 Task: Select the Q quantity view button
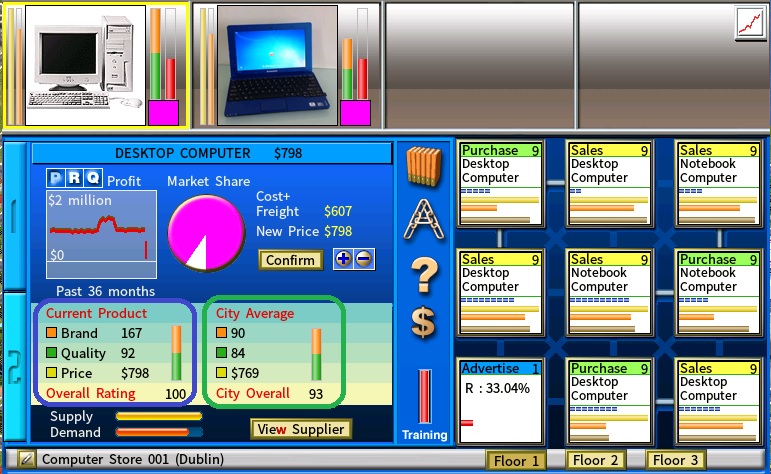93,178
